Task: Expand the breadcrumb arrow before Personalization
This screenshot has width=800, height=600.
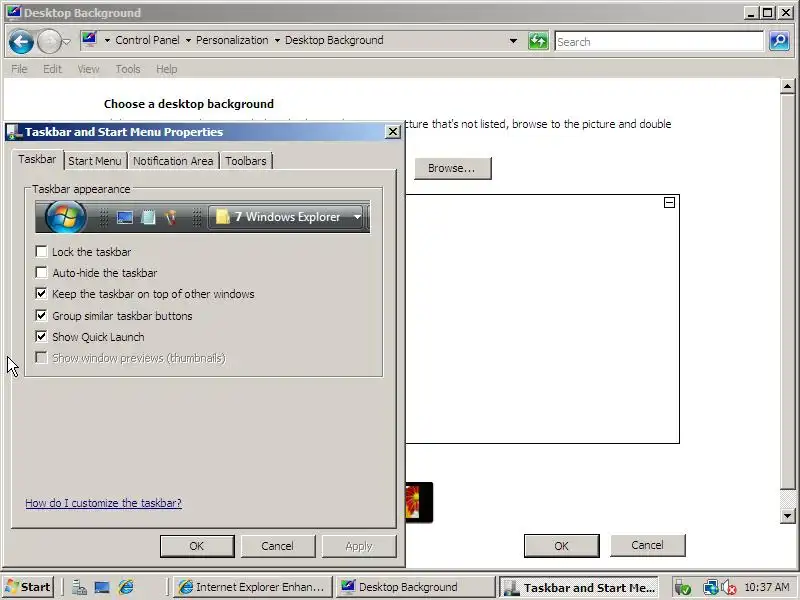Action: 188,40
